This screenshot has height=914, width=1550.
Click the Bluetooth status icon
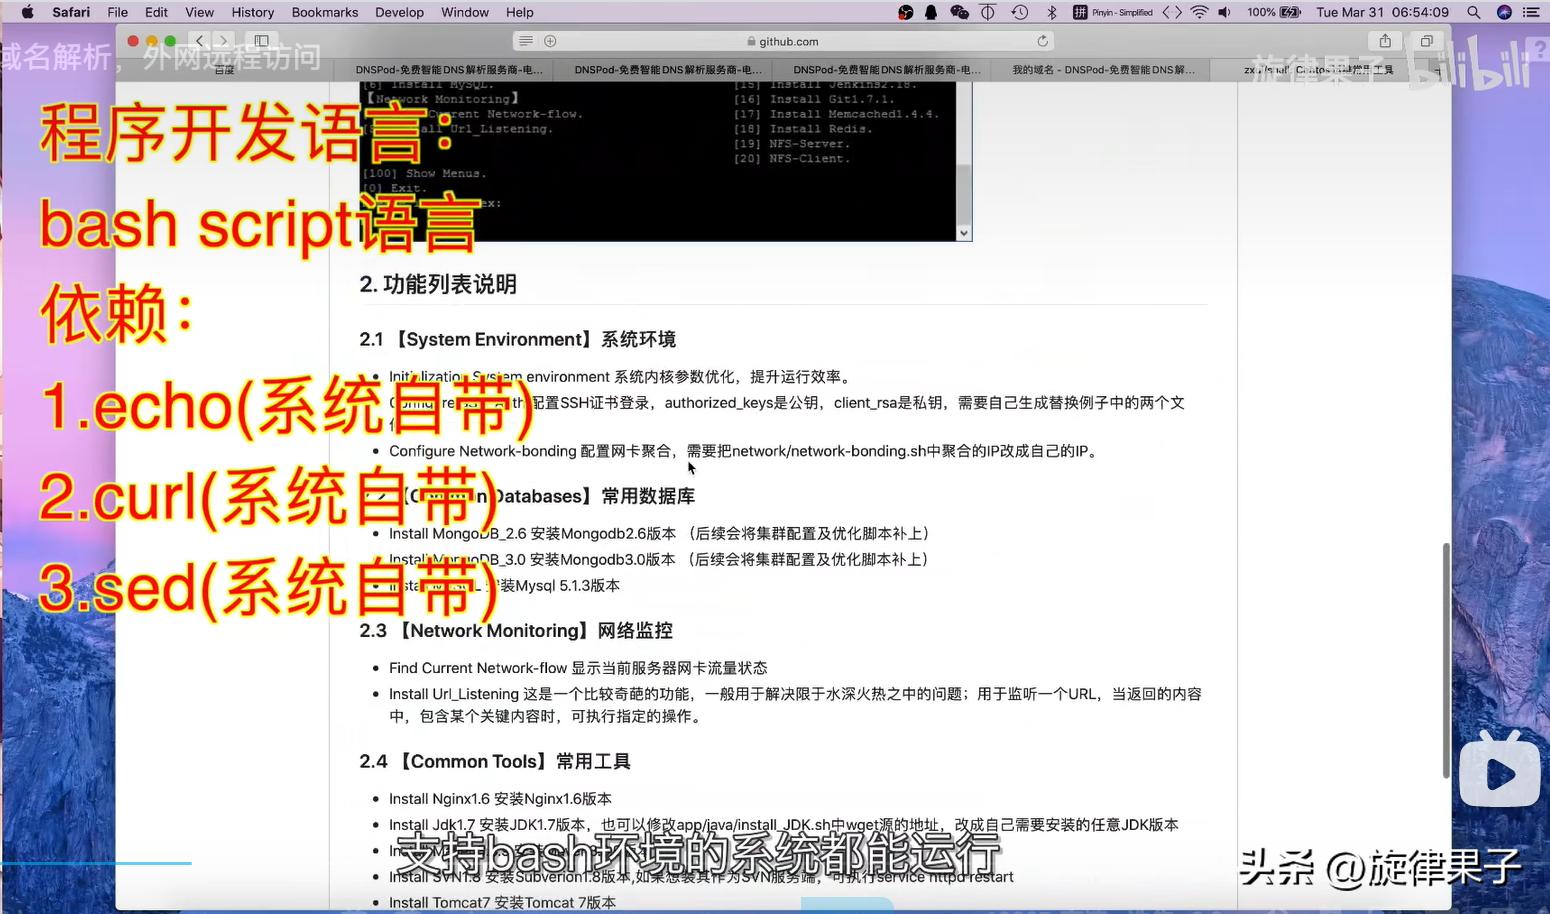[1051, 13]
